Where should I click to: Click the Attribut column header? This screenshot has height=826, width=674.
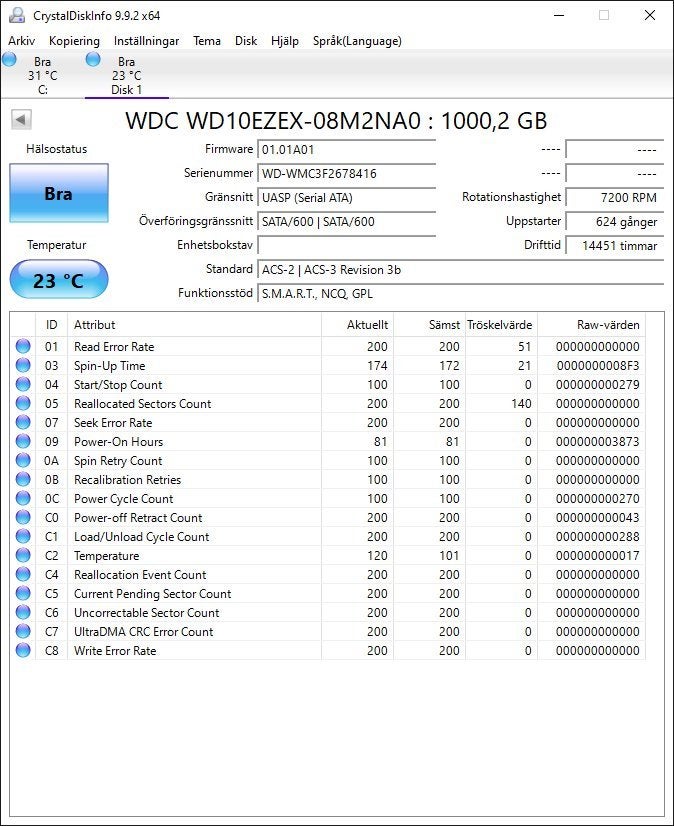194,324
